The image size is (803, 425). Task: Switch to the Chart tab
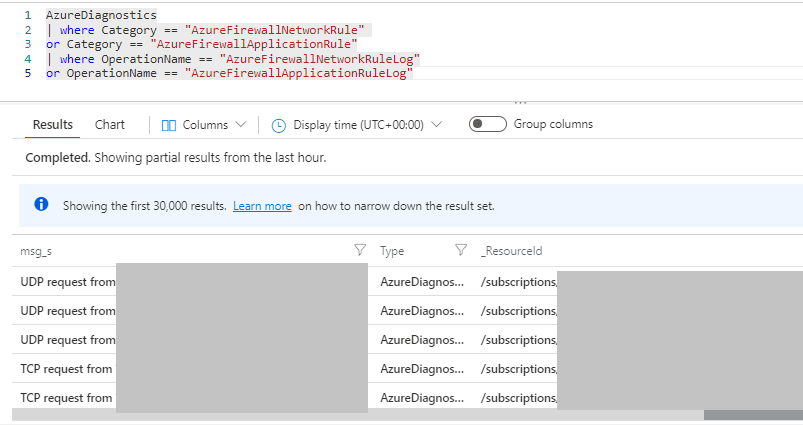coord(110,125)
